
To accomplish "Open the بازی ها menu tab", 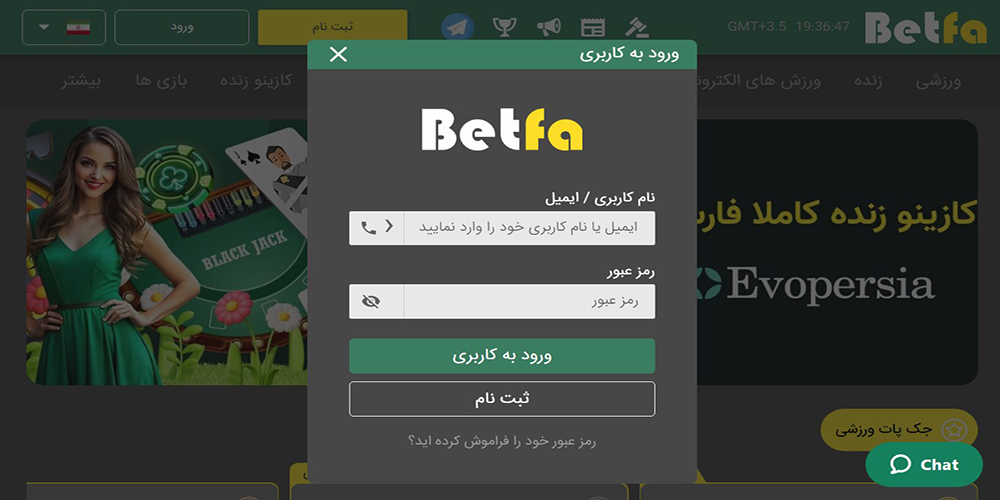I will 161,81.
